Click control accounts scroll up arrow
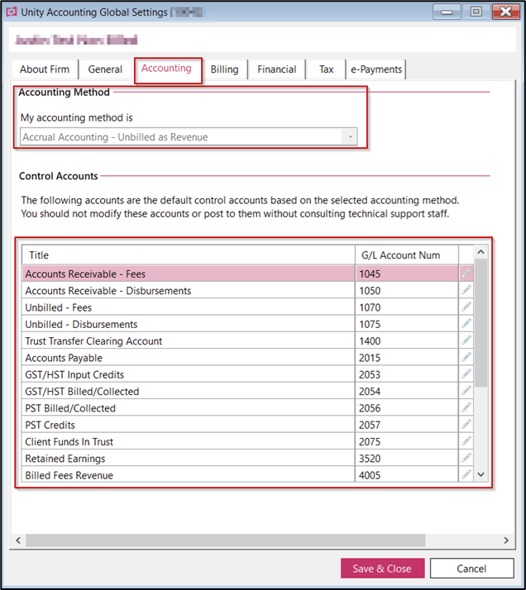Screen dimensions: 526x590 coord(481,252)
